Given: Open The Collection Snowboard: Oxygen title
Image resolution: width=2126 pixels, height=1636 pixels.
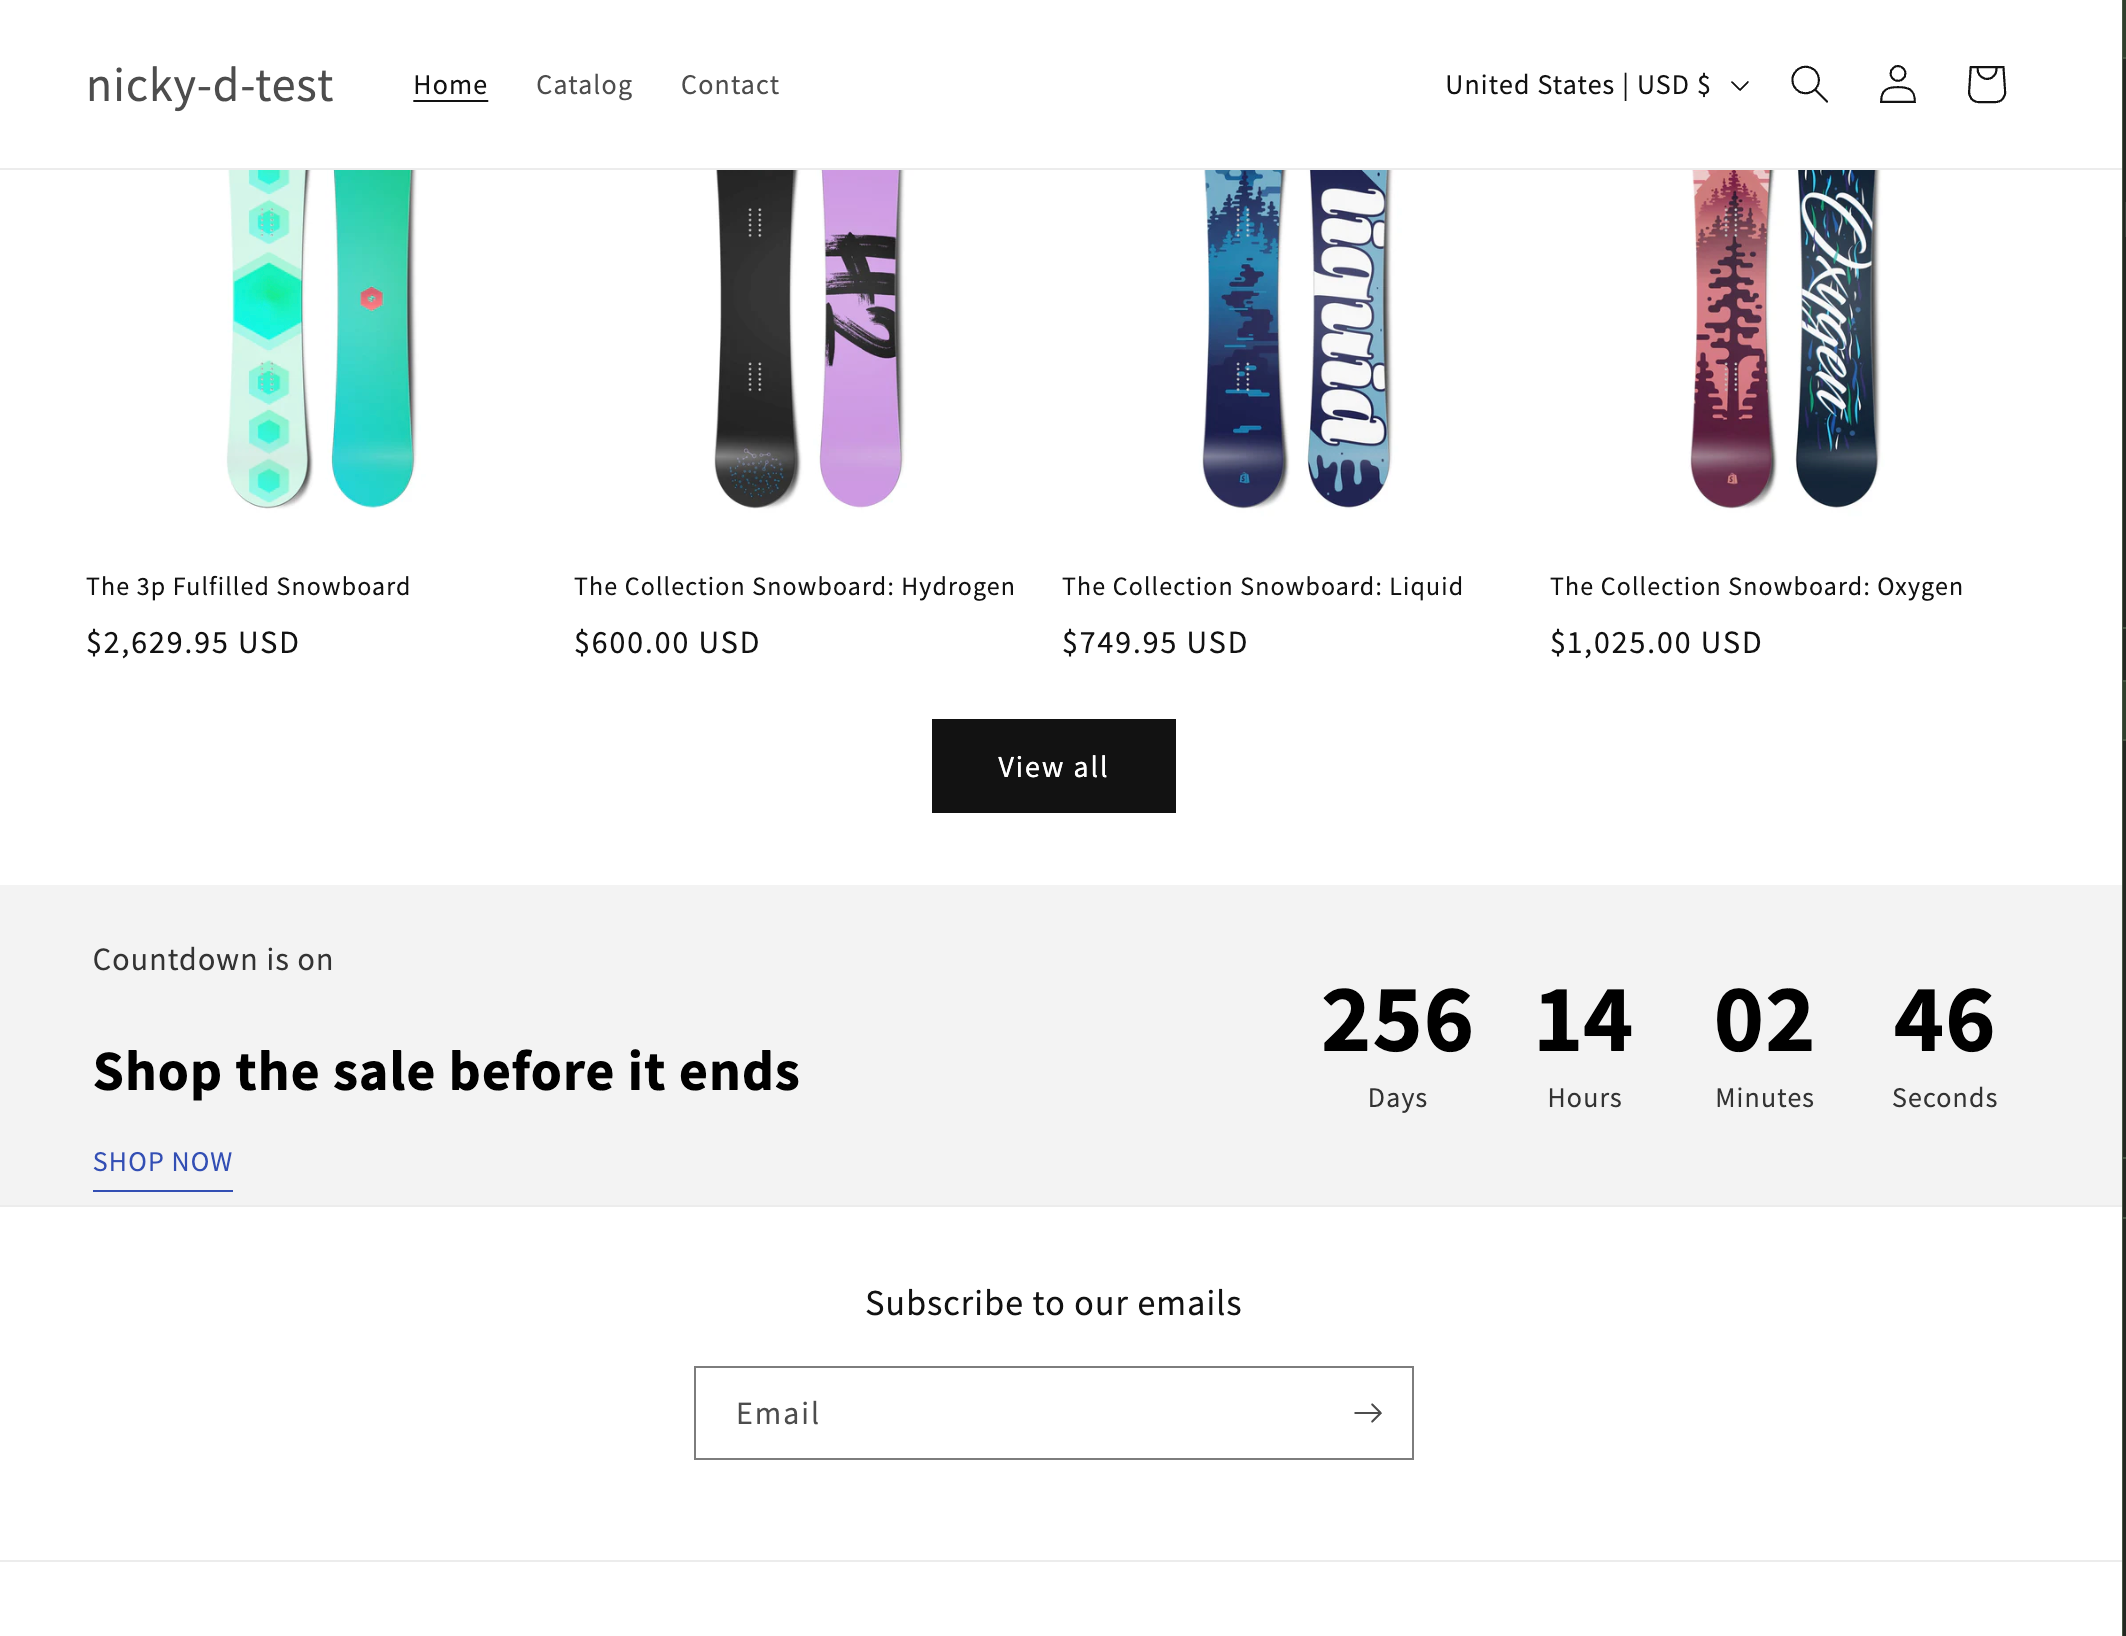Looking at the screenshot, I should [1756, 587].
